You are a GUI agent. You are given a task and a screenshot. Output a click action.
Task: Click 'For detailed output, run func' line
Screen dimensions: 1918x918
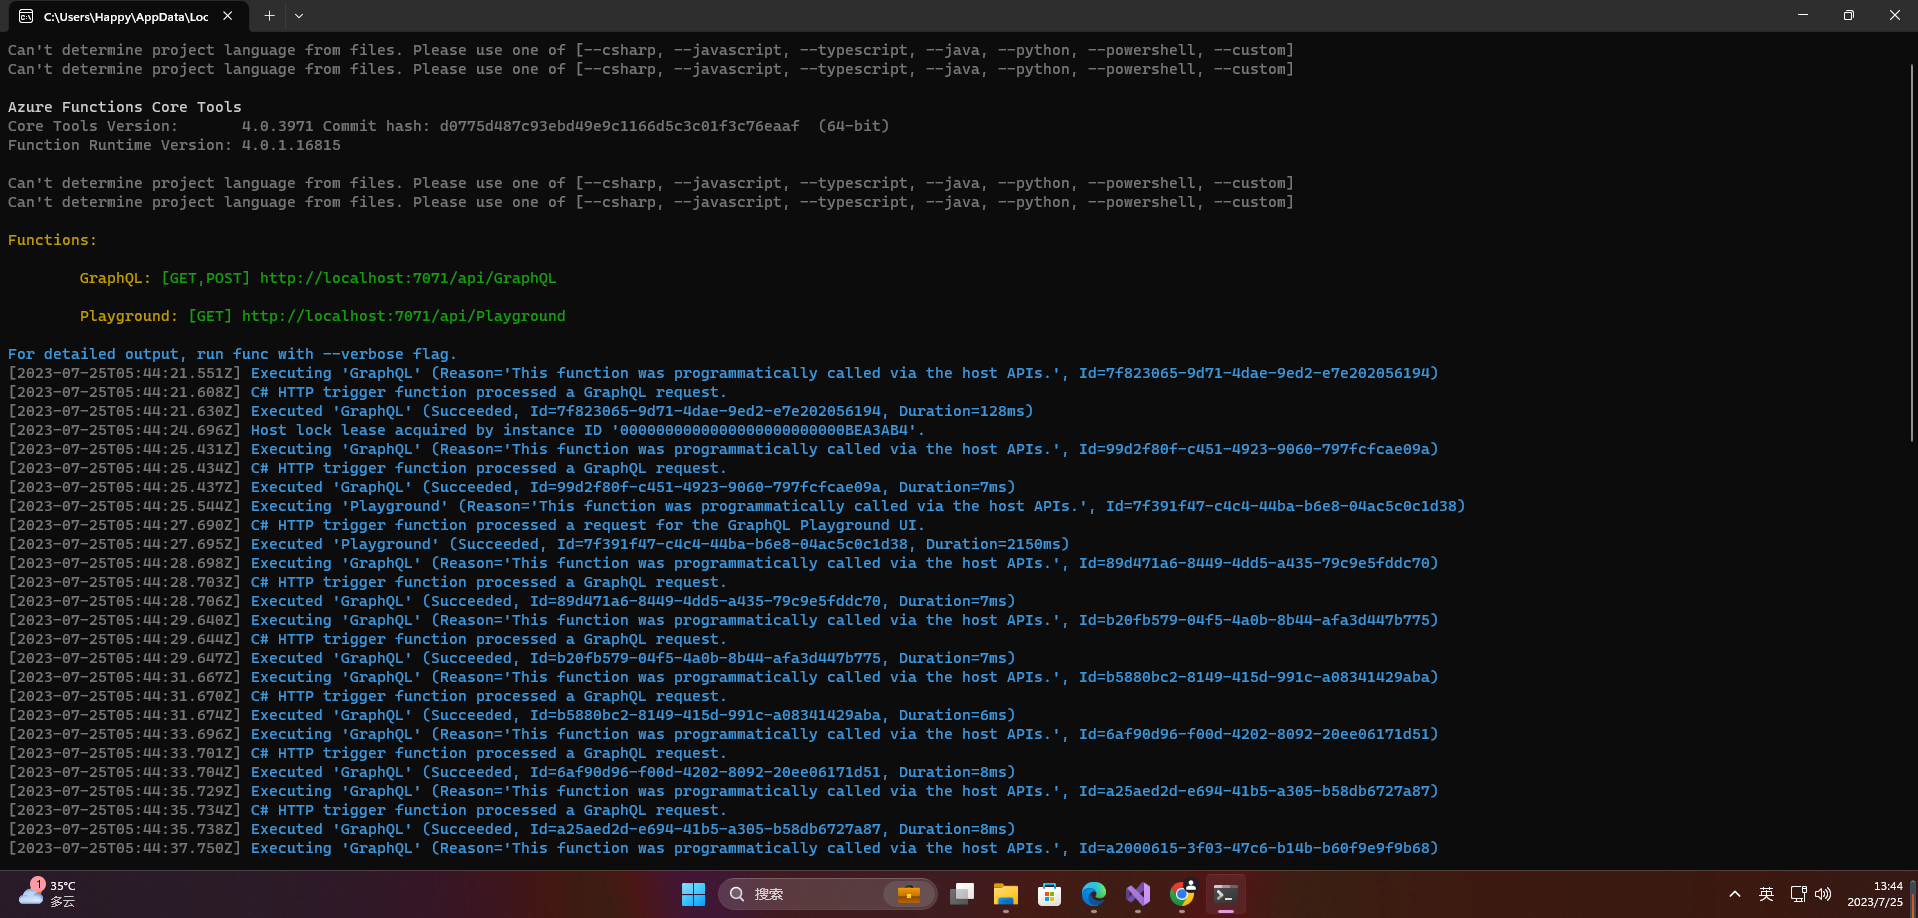point(232,354)
